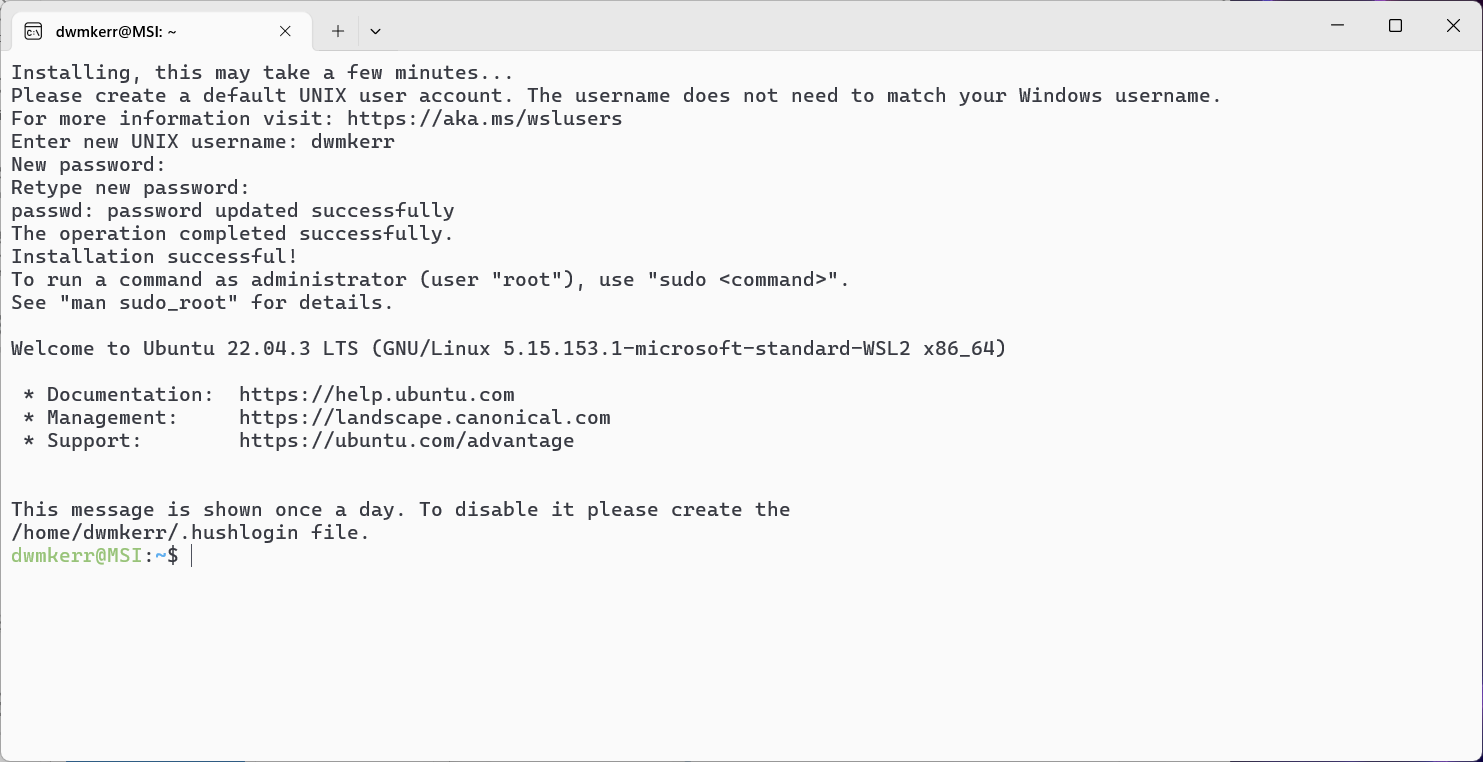
Task: Minimize the terminal window
Action: (1338, 26)
